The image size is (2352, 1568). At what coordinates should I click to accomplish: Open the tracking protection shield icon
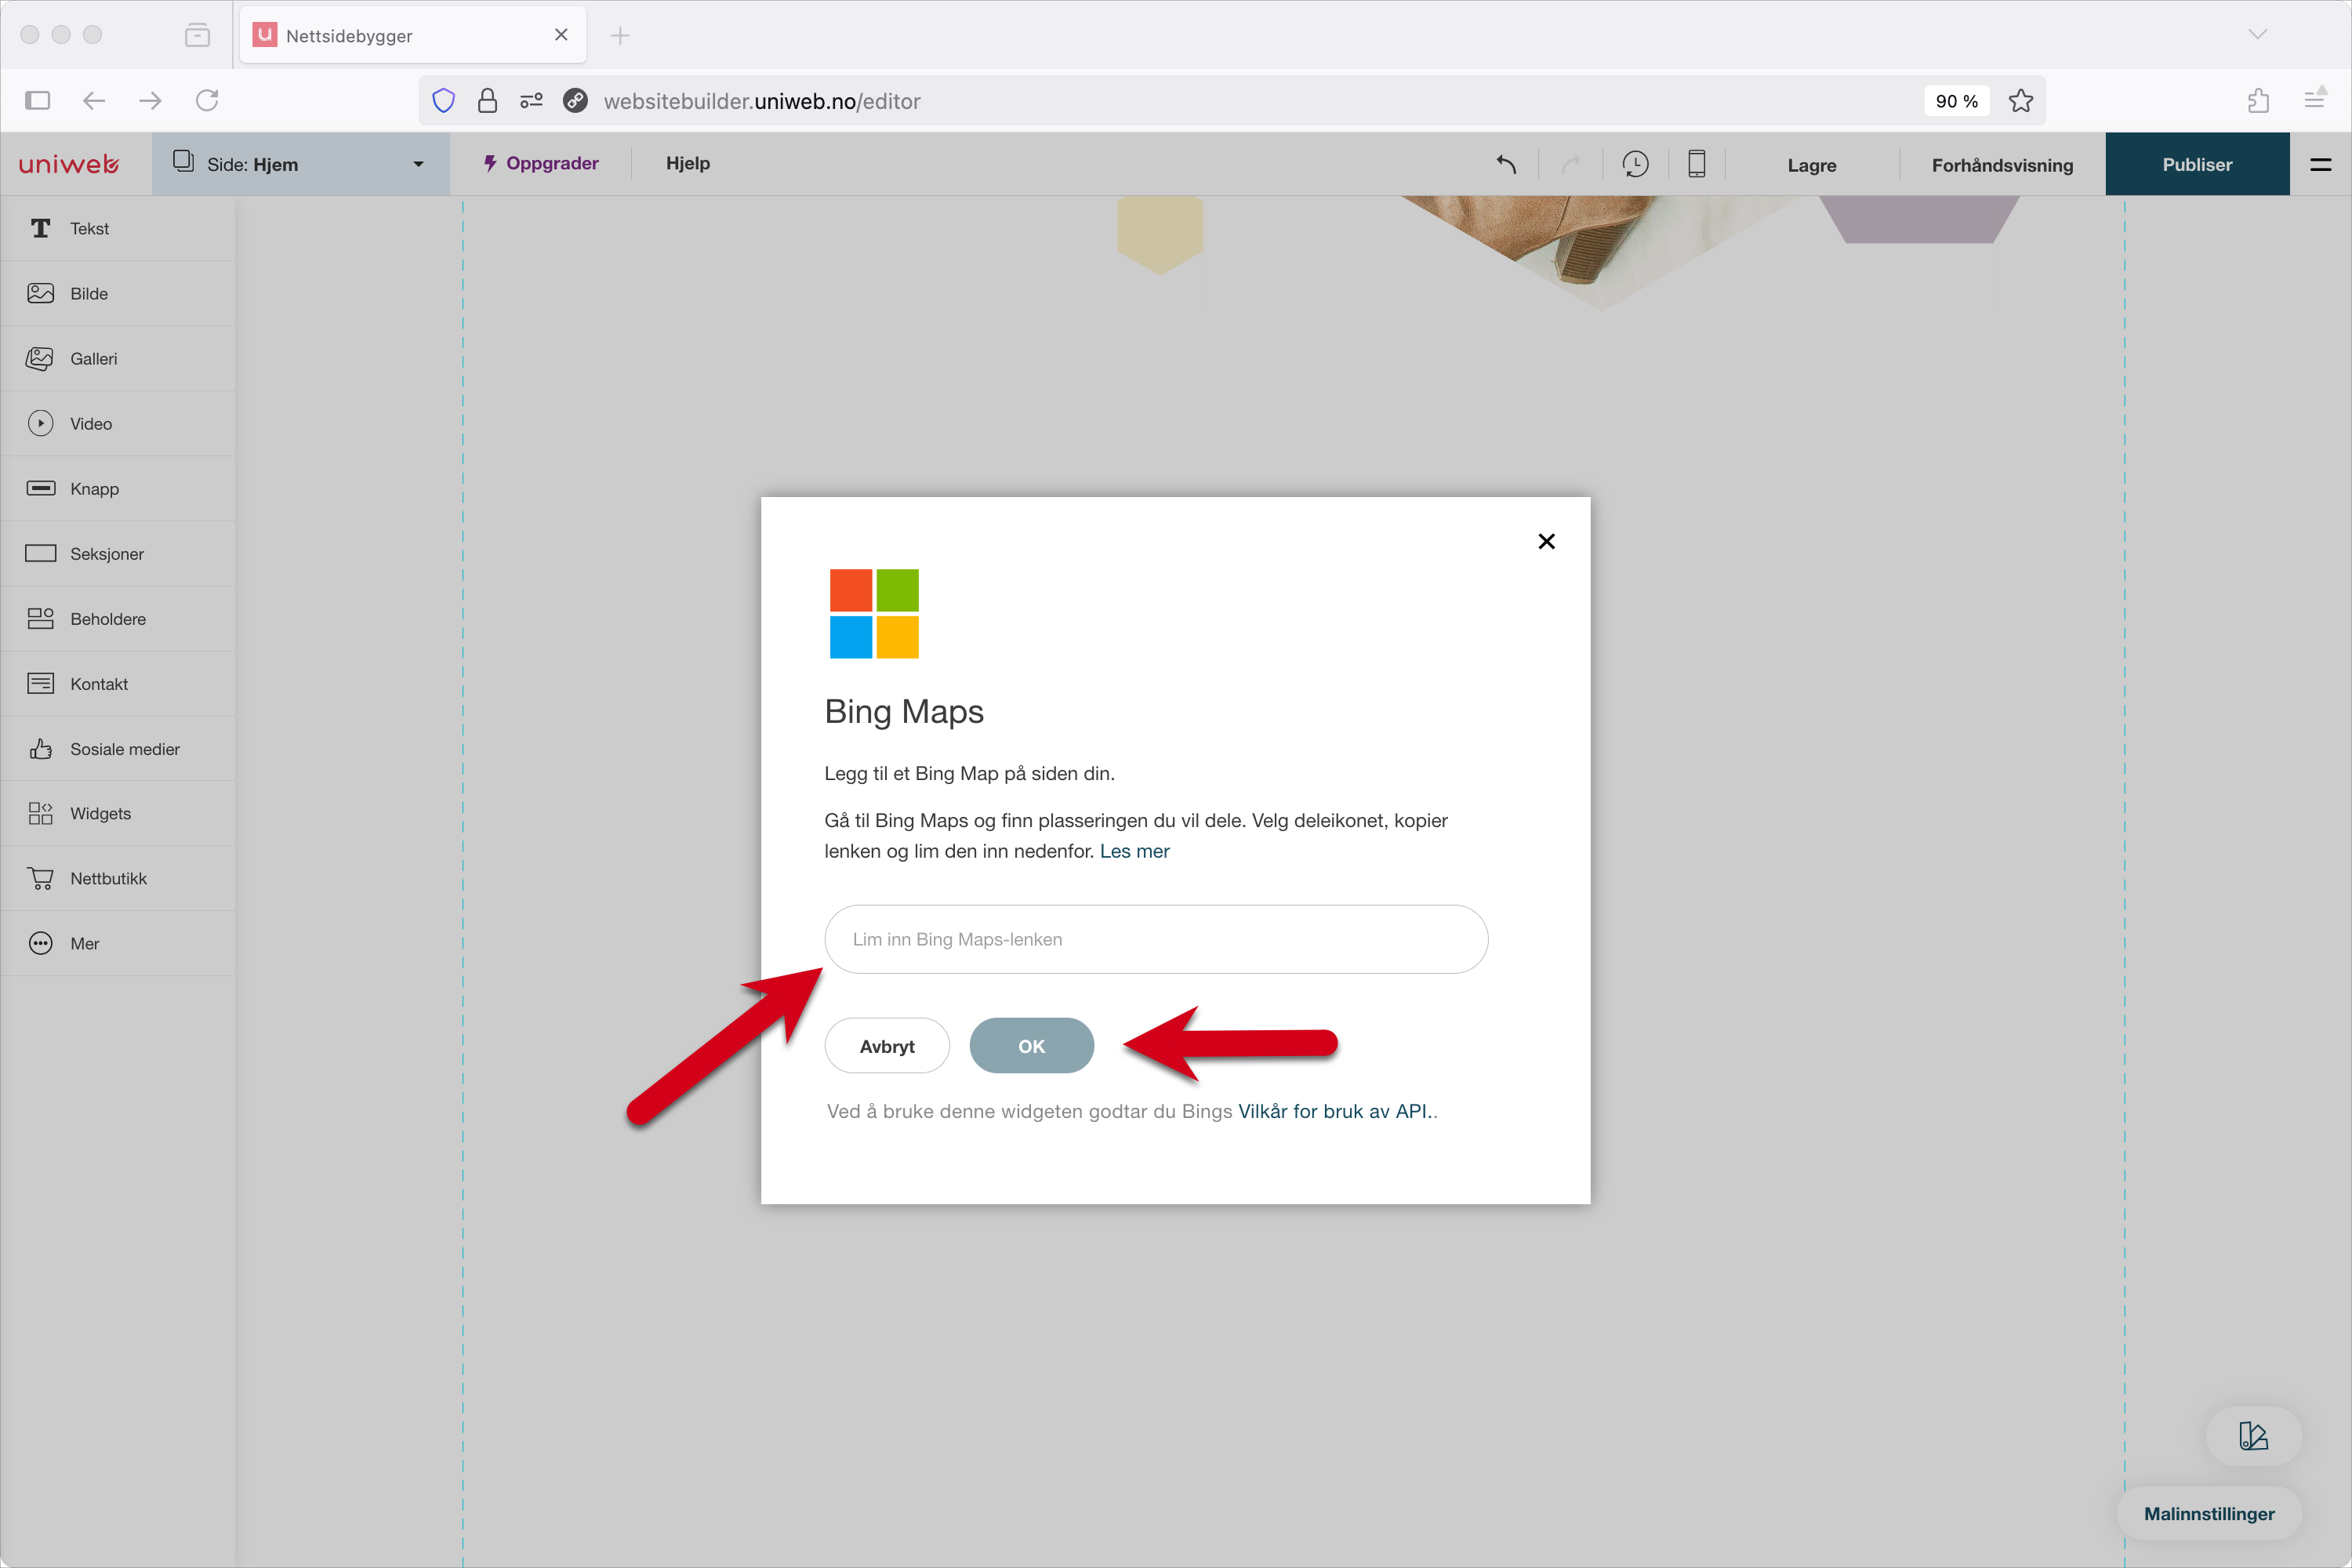click(444, 101)
